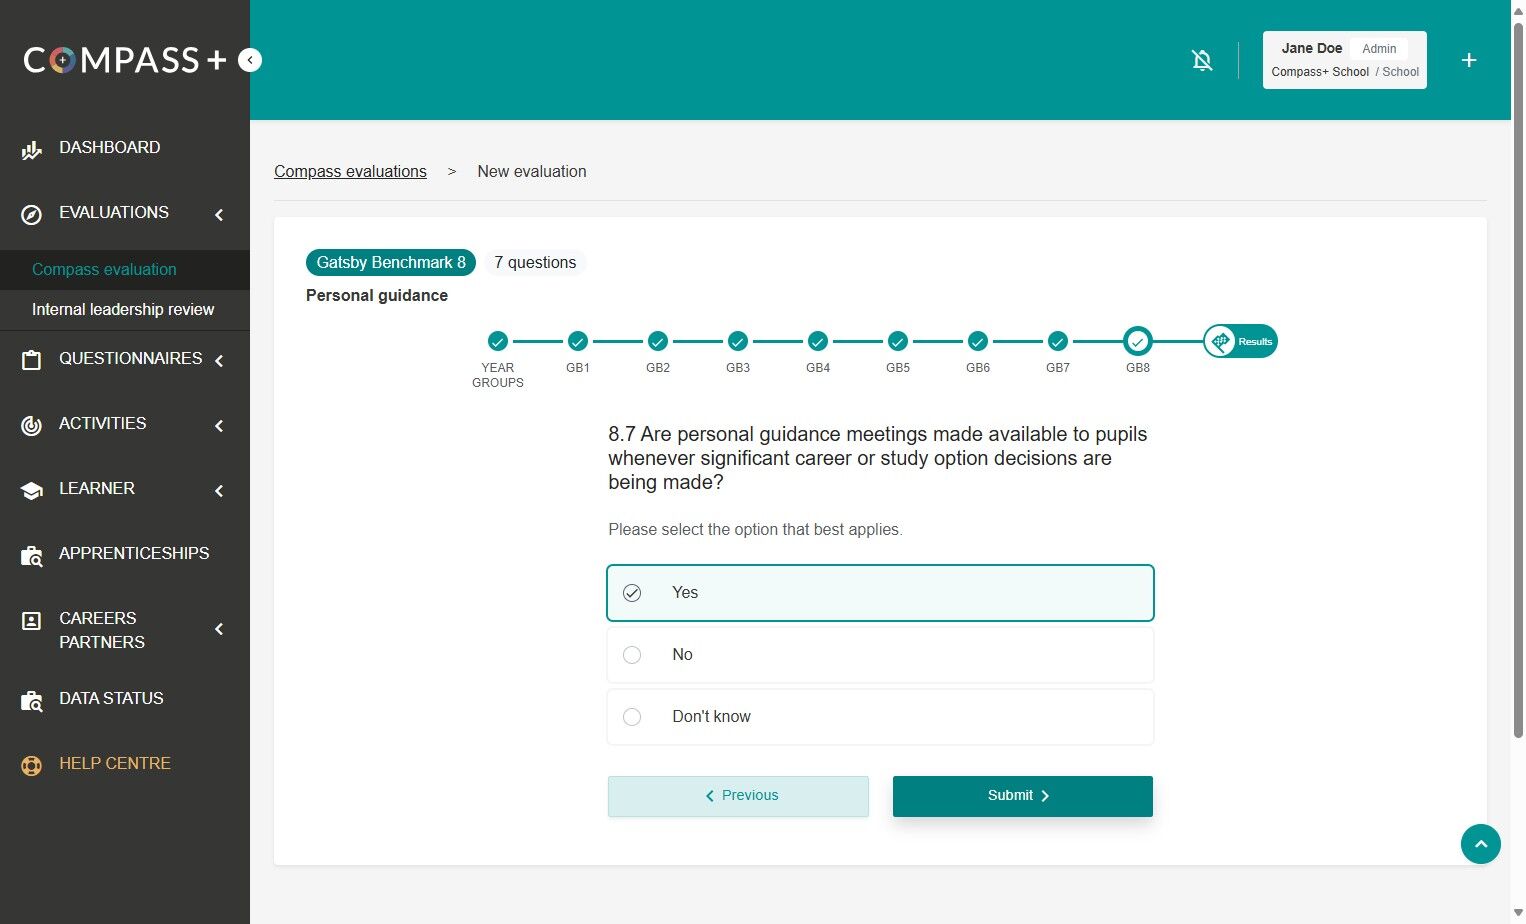1526x924 pixels.
Task: Open Compass evaluation submenu item
Action: pyautogui.click(x=125, y=270)
